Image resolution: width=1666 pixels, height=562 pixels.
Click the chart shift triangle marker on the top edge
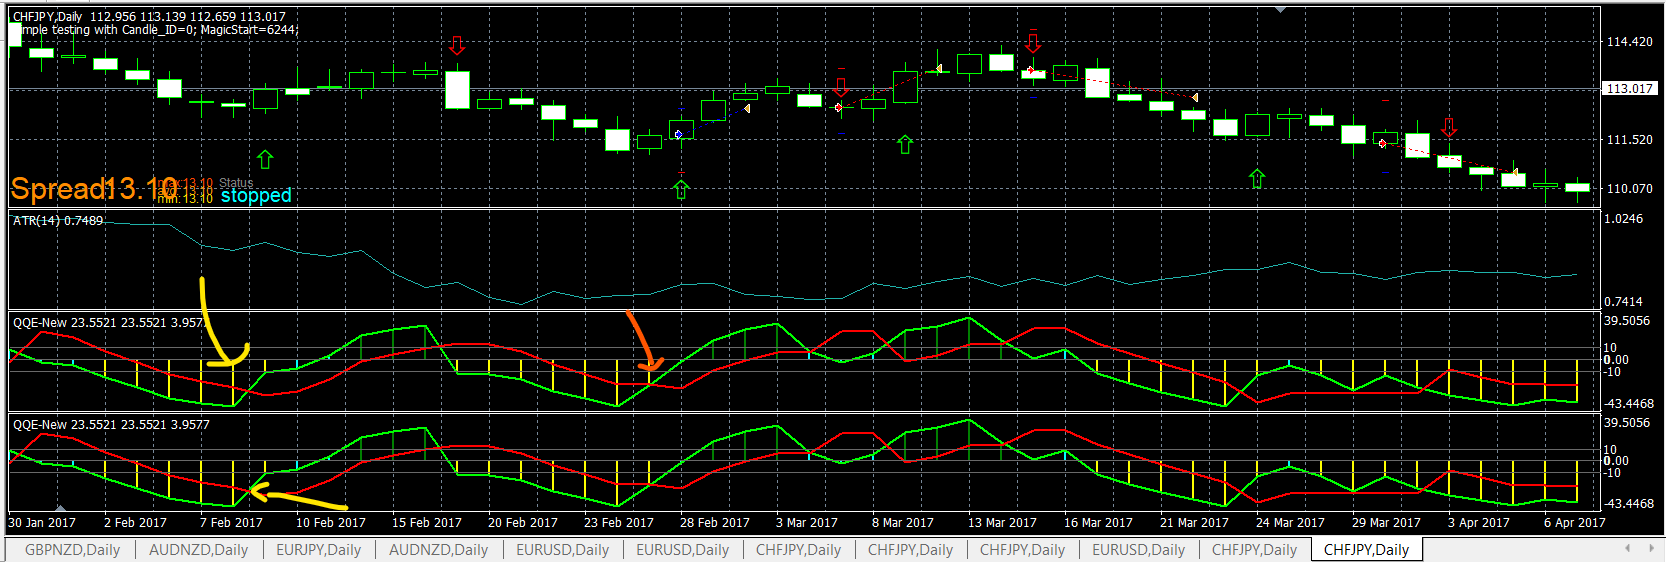click(1281, 10)
